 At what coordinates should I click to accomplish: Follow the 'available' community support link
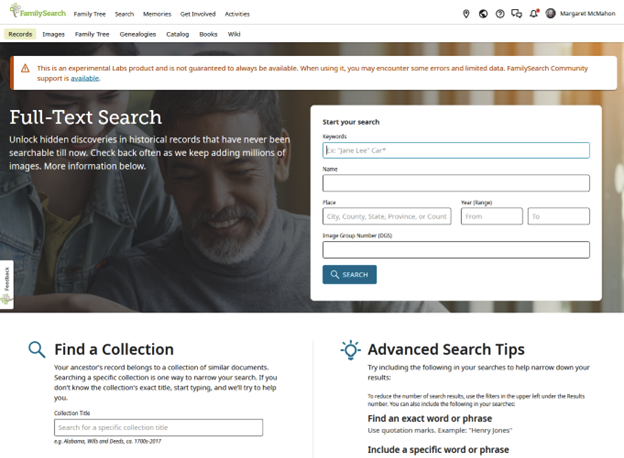click(85, 78)
